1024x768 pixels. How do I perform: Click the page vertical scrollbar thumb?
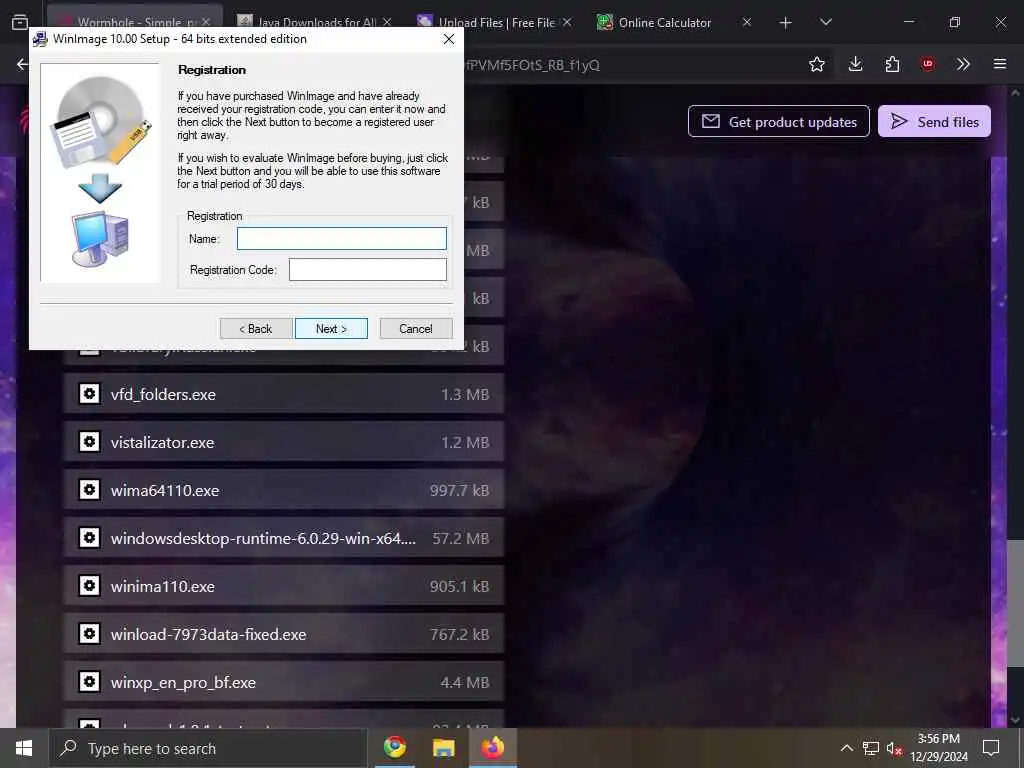pyautogui.click(x=1015, y=603)
